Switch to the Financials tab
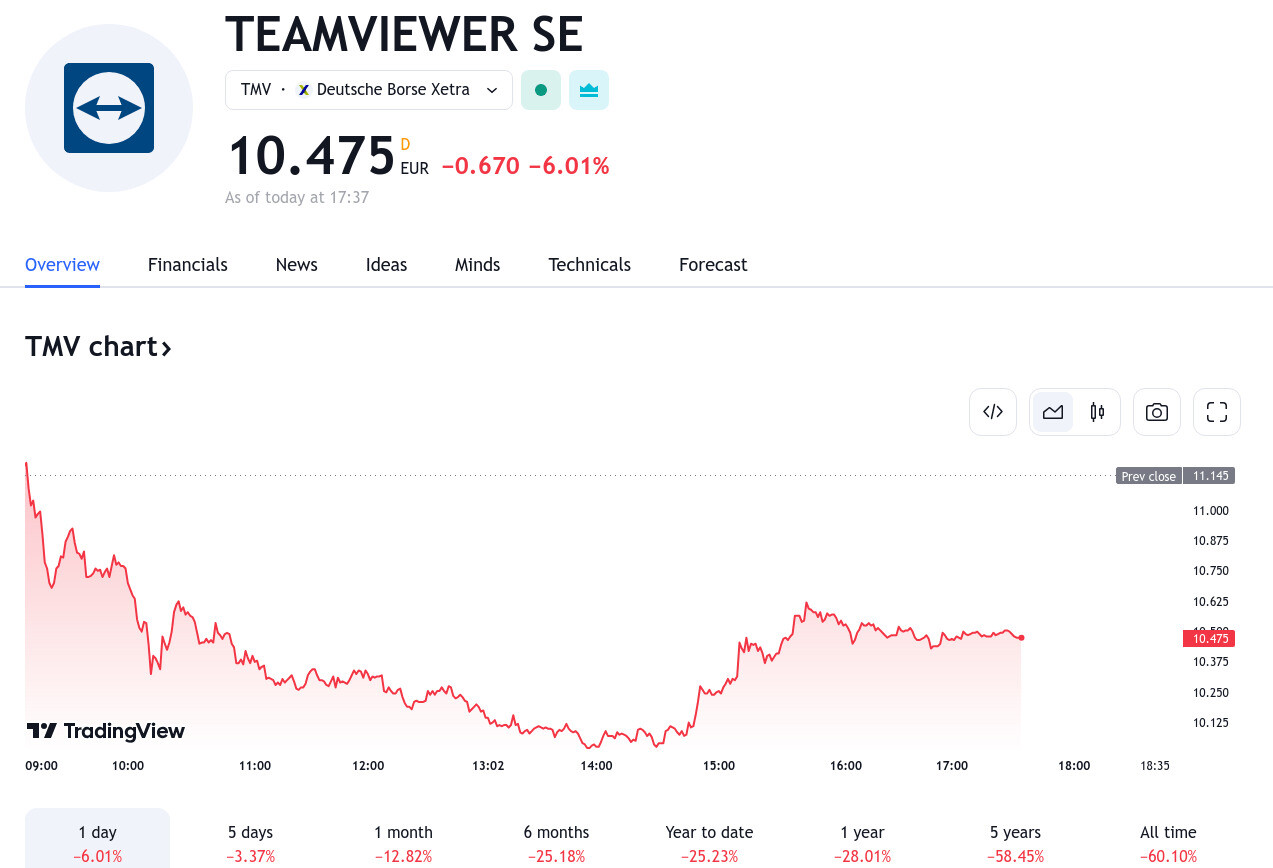 click(x=188, y=265)
